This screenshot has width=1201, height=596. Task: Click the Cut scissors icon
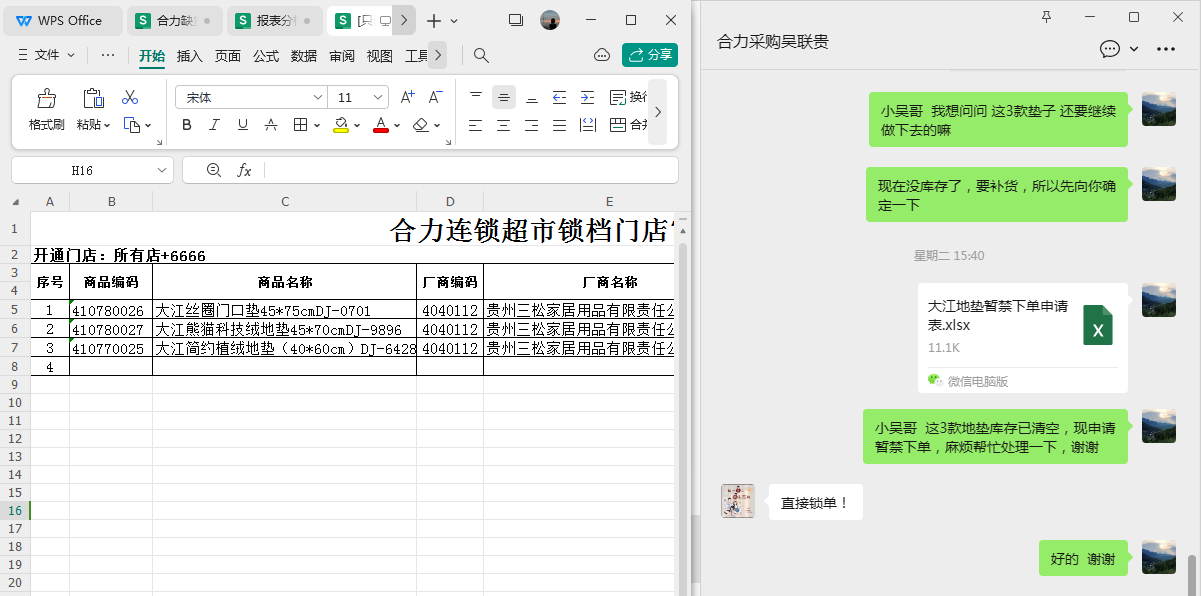(130, 97)
